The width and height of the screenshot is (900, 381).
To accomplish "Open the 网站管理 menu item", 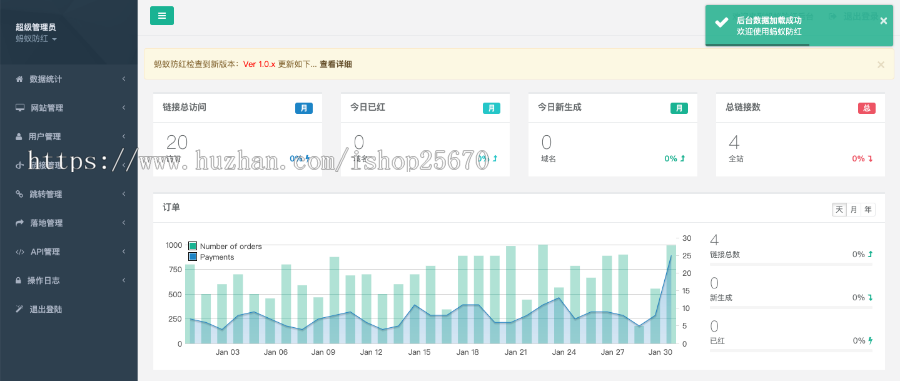I will 69,108.
